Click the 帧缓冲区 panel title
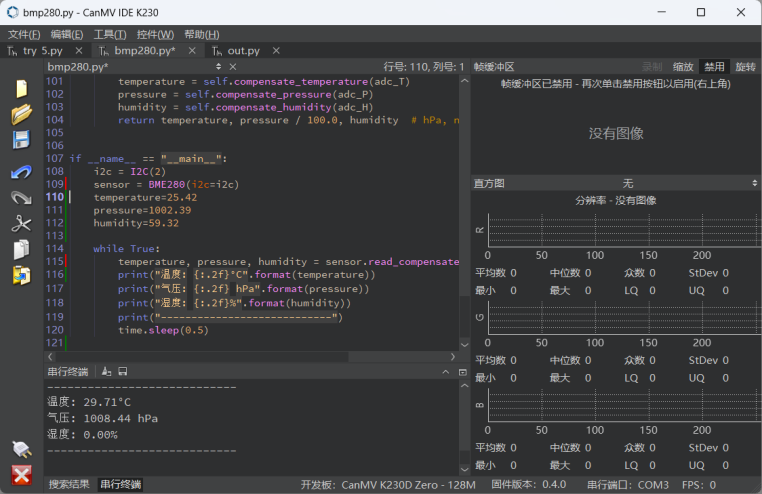The width and height of the screenshot is (762, 494). click(494, 67)
